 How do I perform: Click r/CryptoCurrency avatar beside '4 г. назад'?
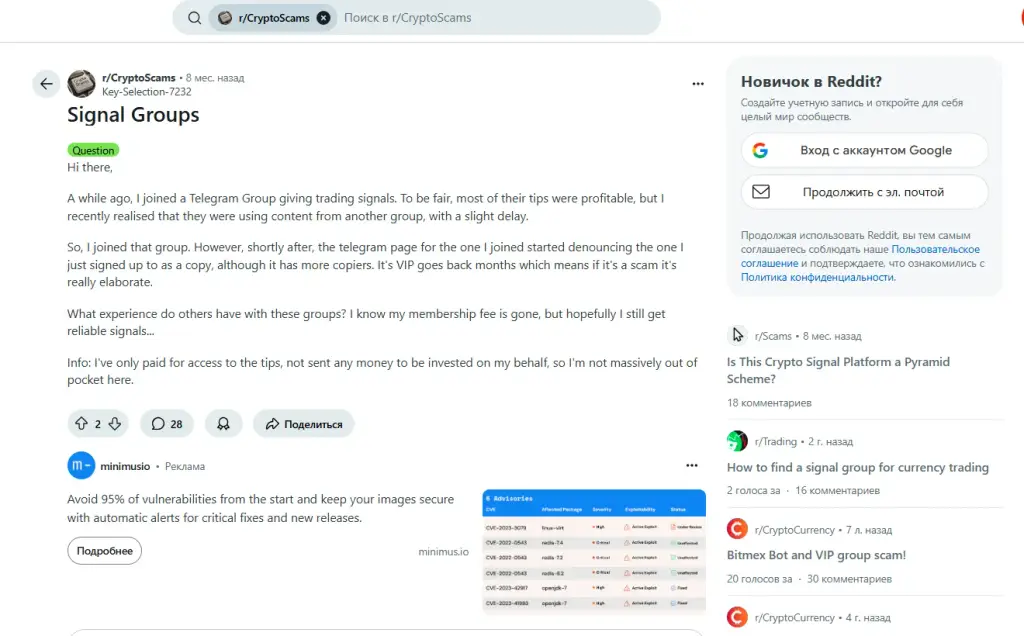tap(737, 617)
